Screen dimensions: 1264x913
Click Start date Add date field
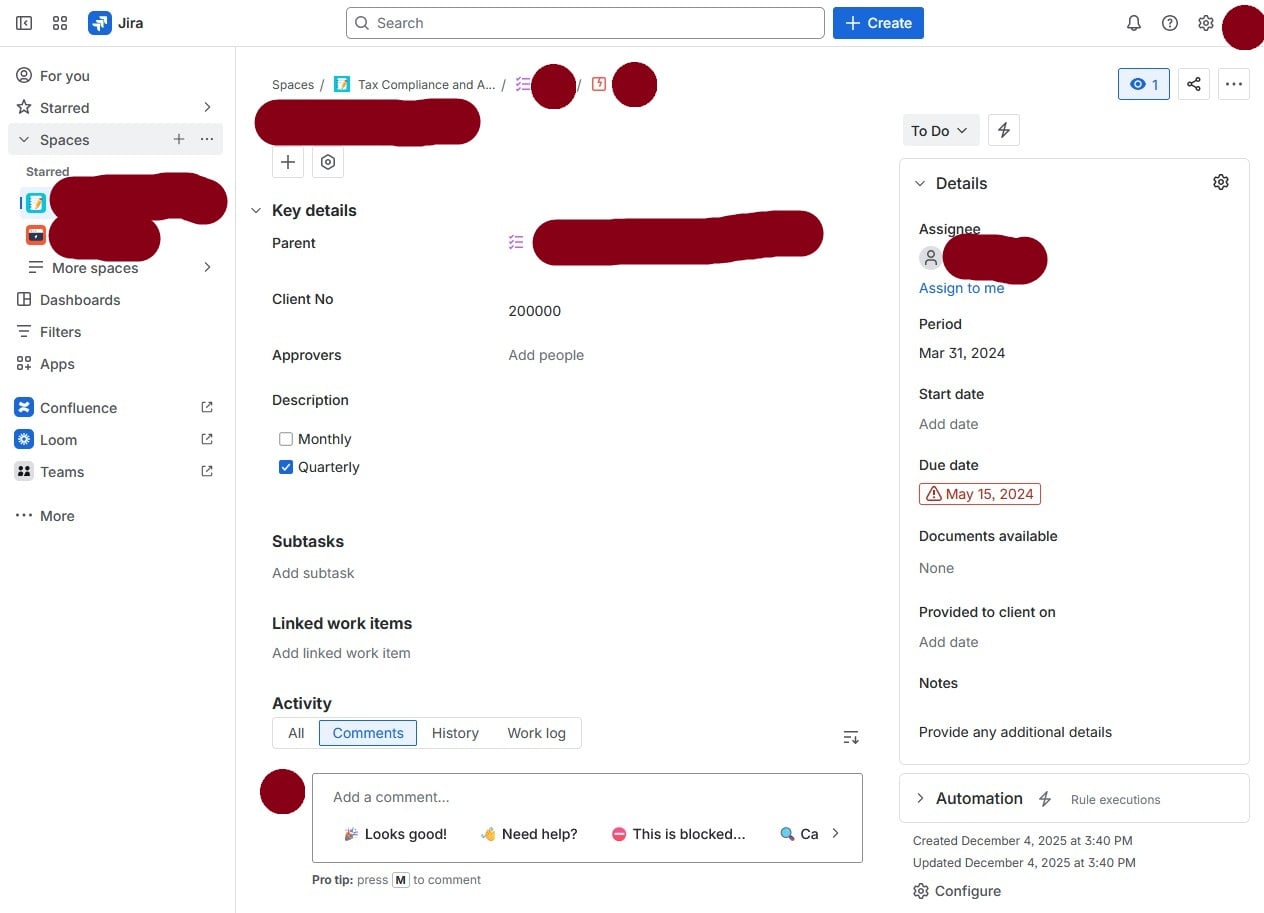point(948,424)
